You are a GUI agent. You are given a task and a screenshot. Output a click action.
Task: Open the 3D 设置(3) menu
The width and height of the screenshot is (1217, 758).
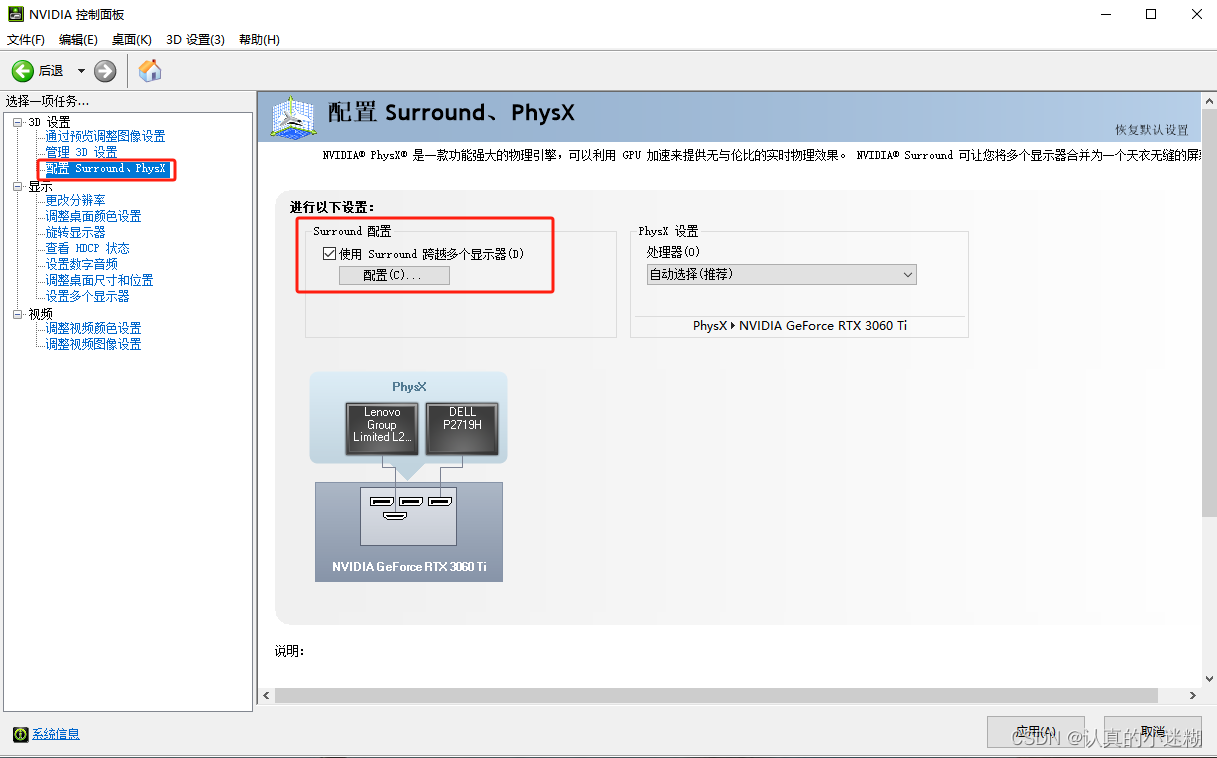tap(195, 40)
